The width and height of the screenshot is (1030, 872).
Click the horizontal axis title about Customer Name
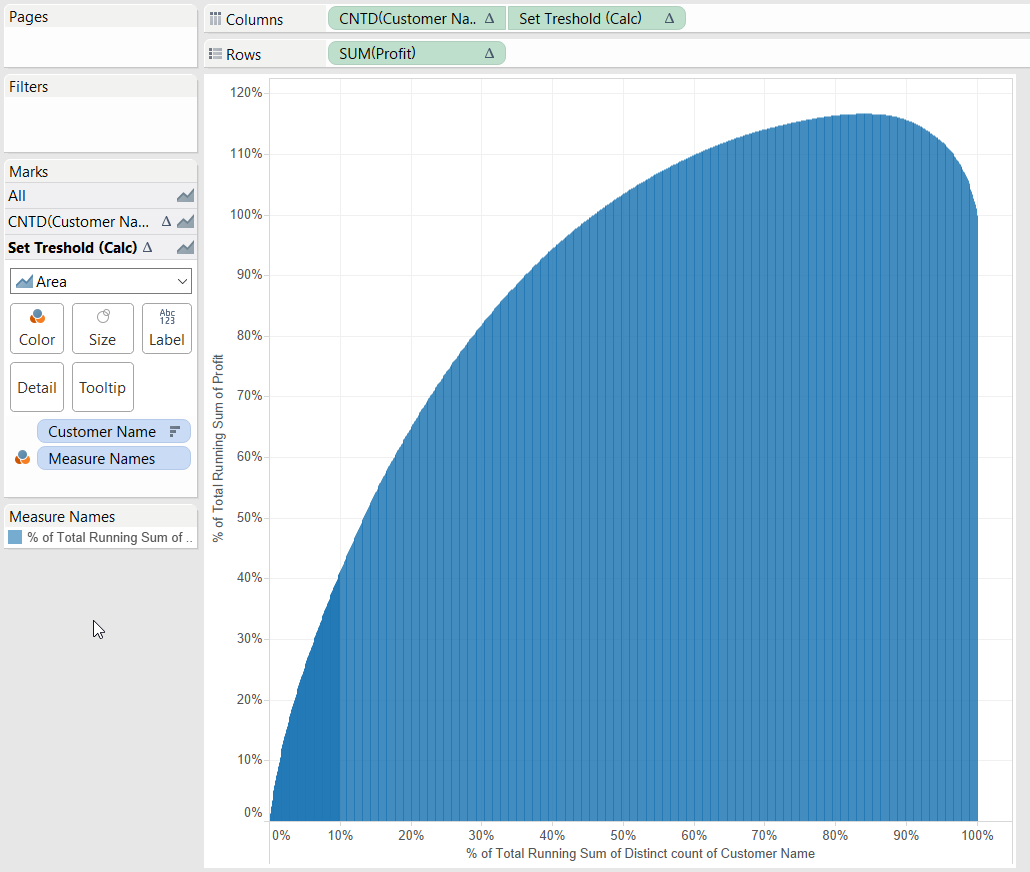click(640, 853)
